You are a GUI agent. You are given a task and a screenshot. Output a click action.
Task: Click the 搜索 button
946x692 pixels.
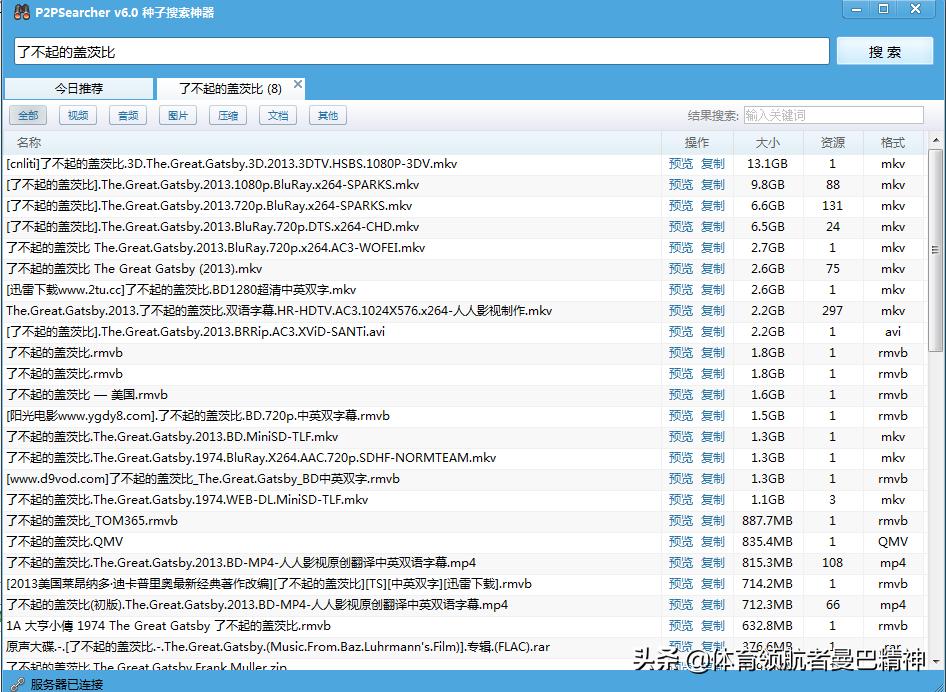[x=884, y=52]
